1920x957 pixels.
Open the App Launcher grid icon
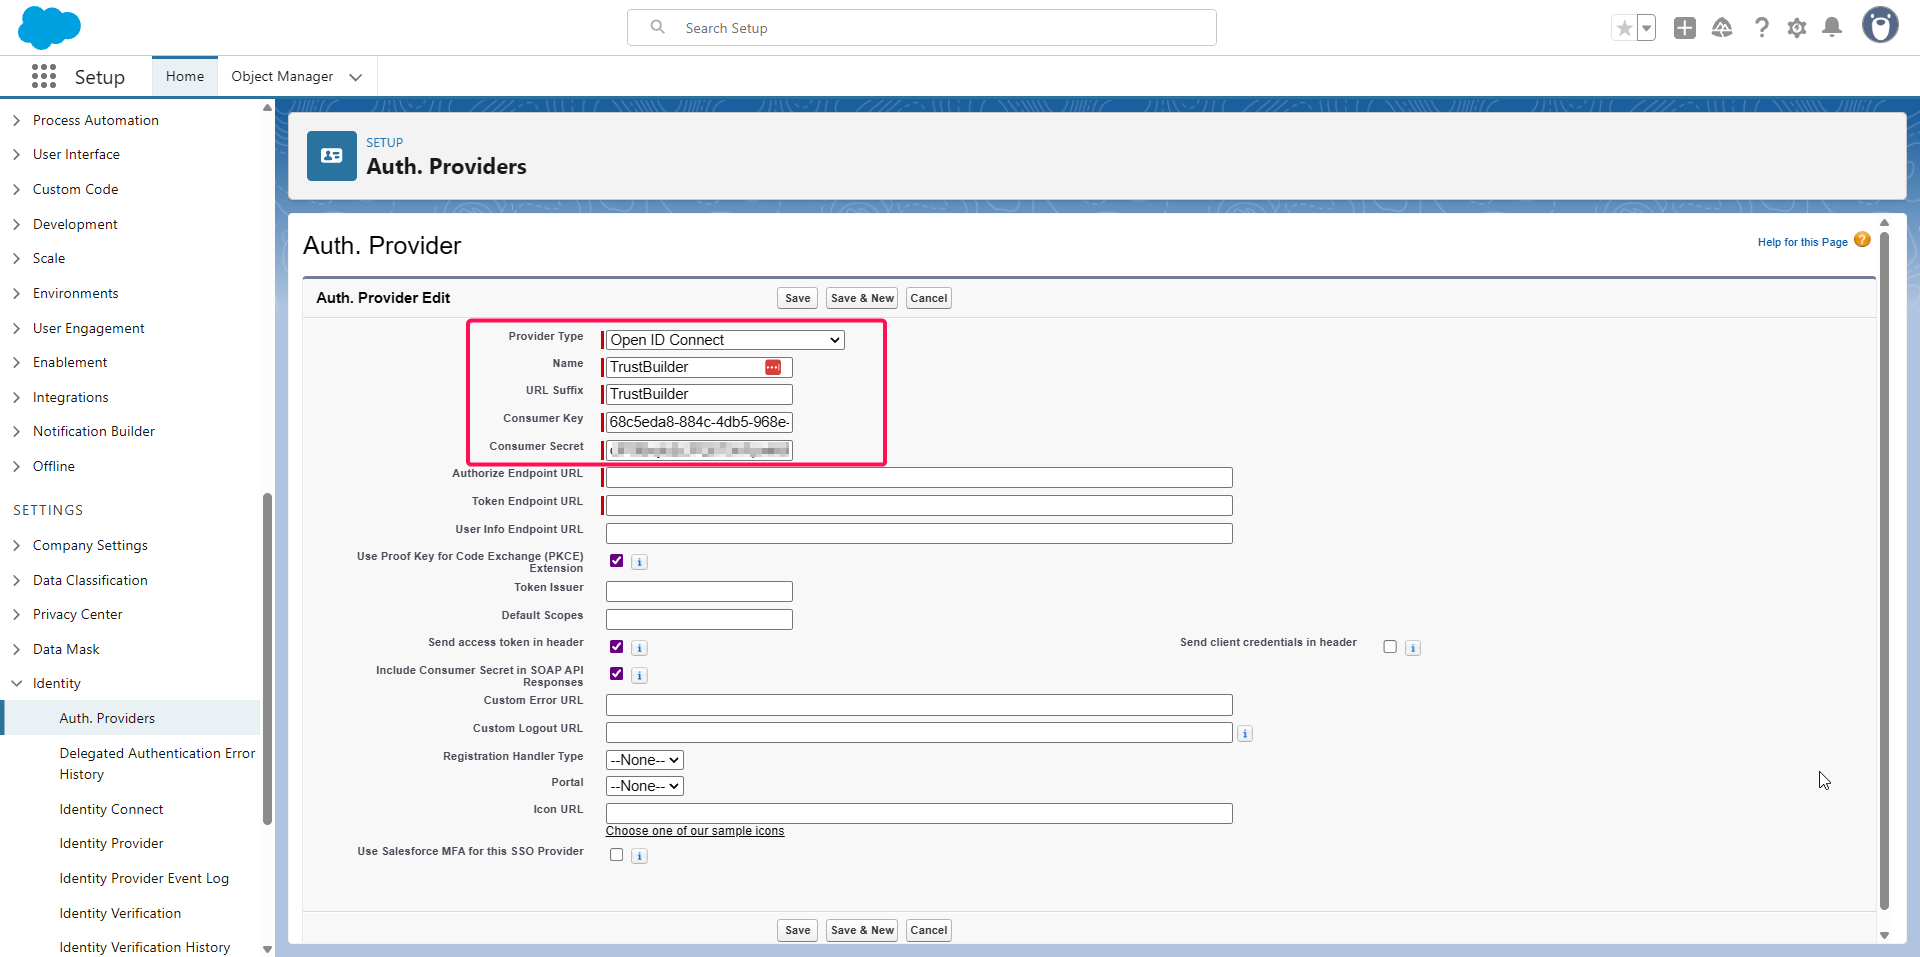click(x=44, y=77)
